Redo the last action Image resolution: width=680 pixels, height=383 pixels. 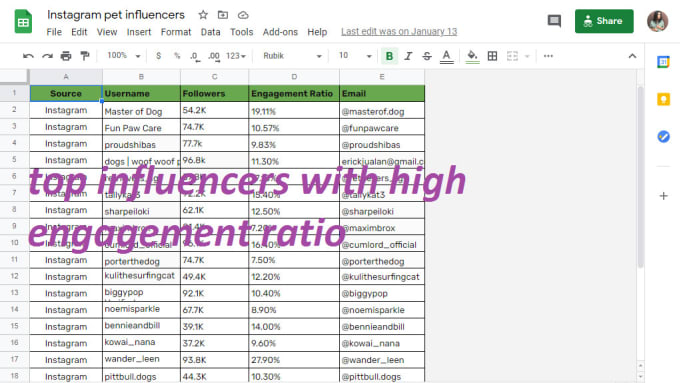47,56
